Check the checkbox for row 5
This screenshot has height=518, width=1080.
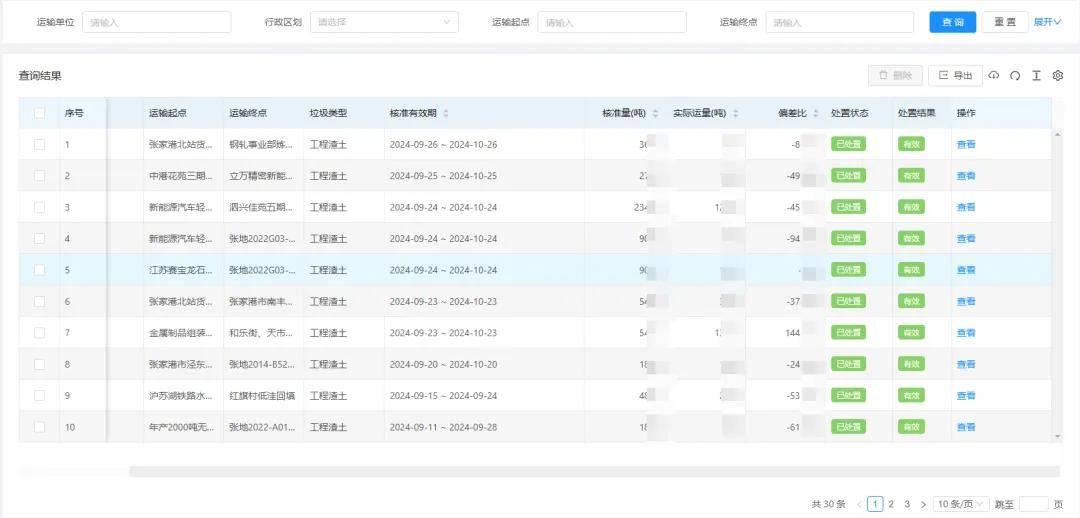40,270
